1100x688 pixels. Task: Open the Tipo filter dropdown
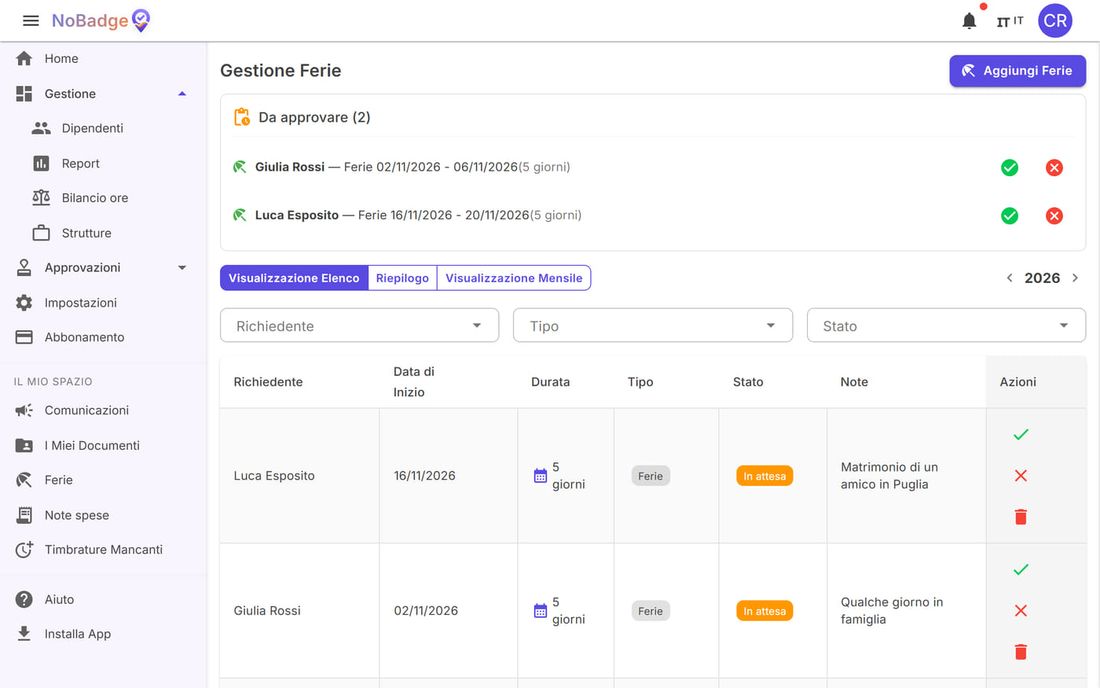click(652, 326)
